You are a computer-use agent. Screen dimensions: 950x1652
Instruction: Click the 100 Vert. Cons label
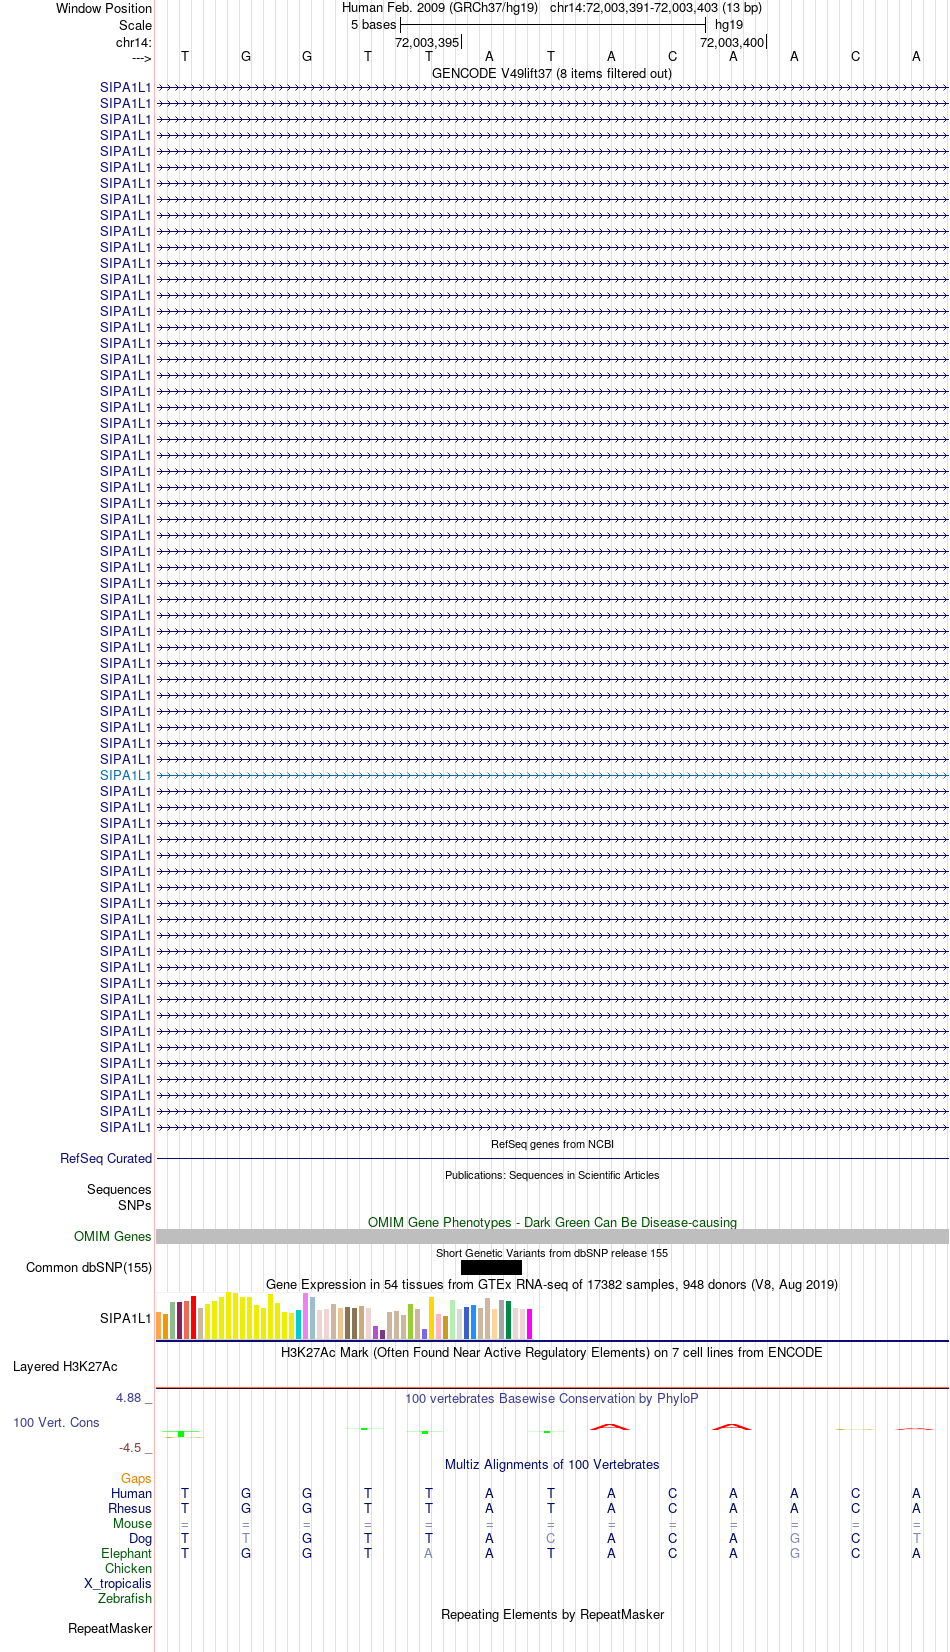click(x=56, y=1422)
